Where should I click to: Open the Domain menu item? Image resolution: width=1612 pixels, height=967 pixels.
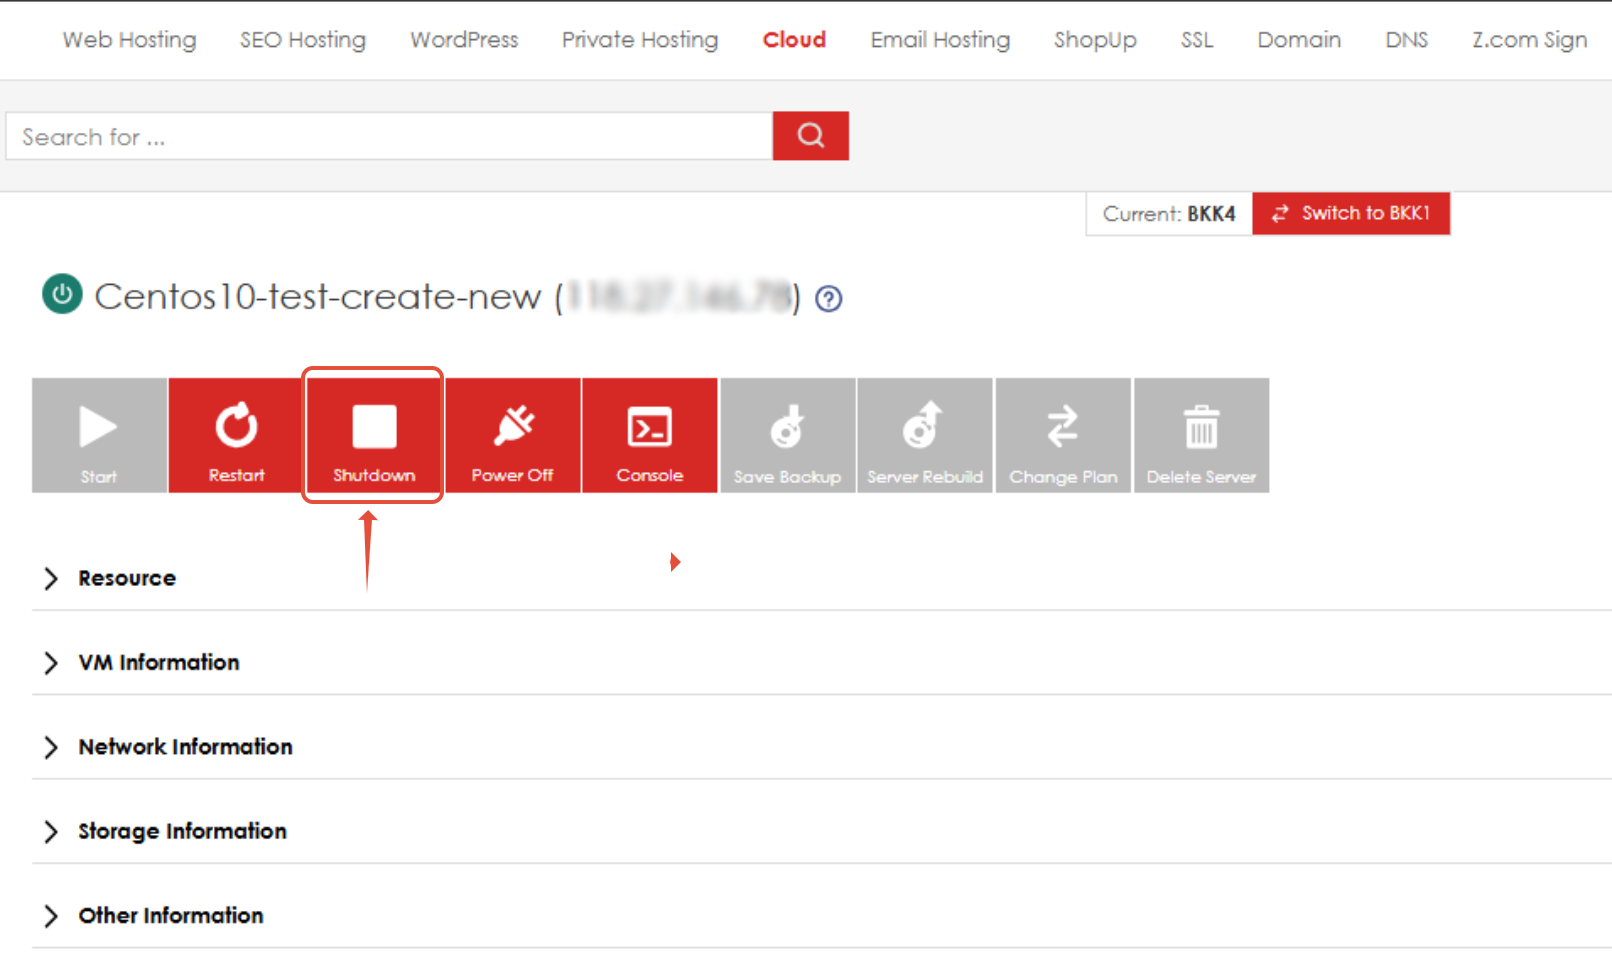pyautogui.click(x=1299, y=40)
